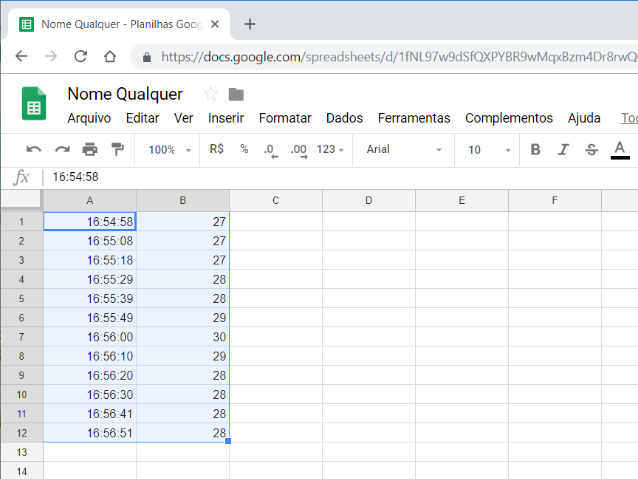
Task: Open the zoom 100% dropdown
Action: click(169, 150)
